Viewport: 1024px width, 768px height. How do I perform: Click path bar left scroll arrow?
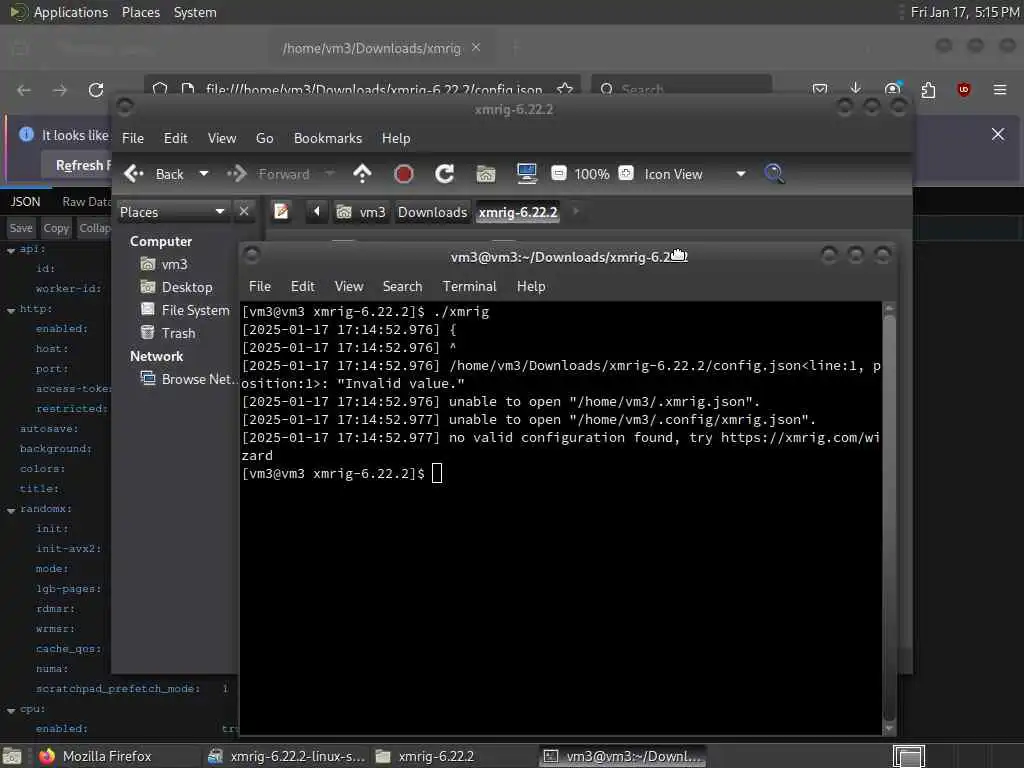(317, 212)
